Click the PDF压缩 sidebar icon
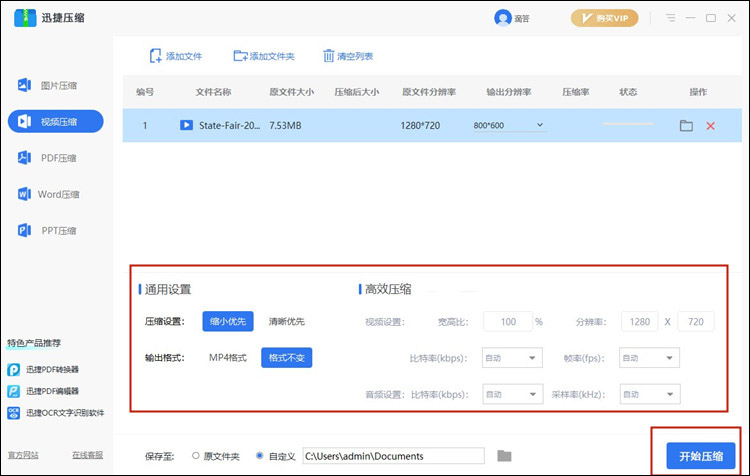Viewport: 750px width, 476px height. coord(24,157)
